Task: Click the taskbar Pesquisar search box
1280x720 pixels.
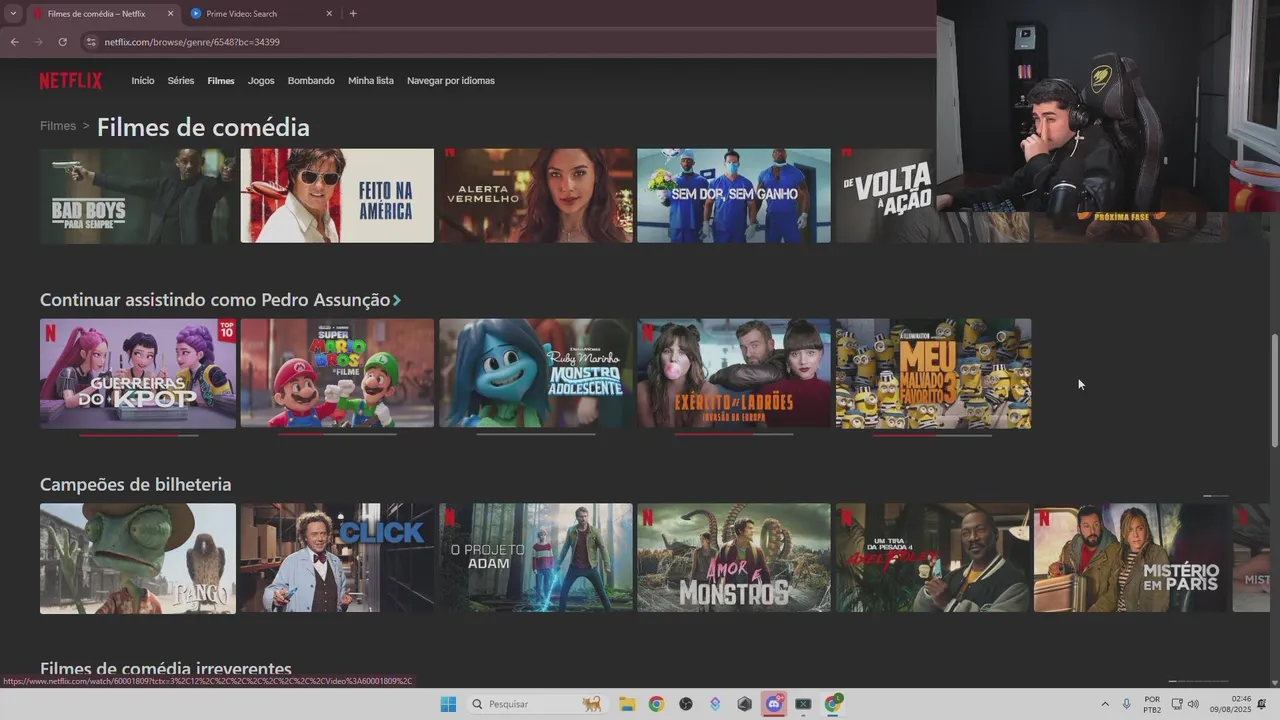Action: click(x=537, y=704)
